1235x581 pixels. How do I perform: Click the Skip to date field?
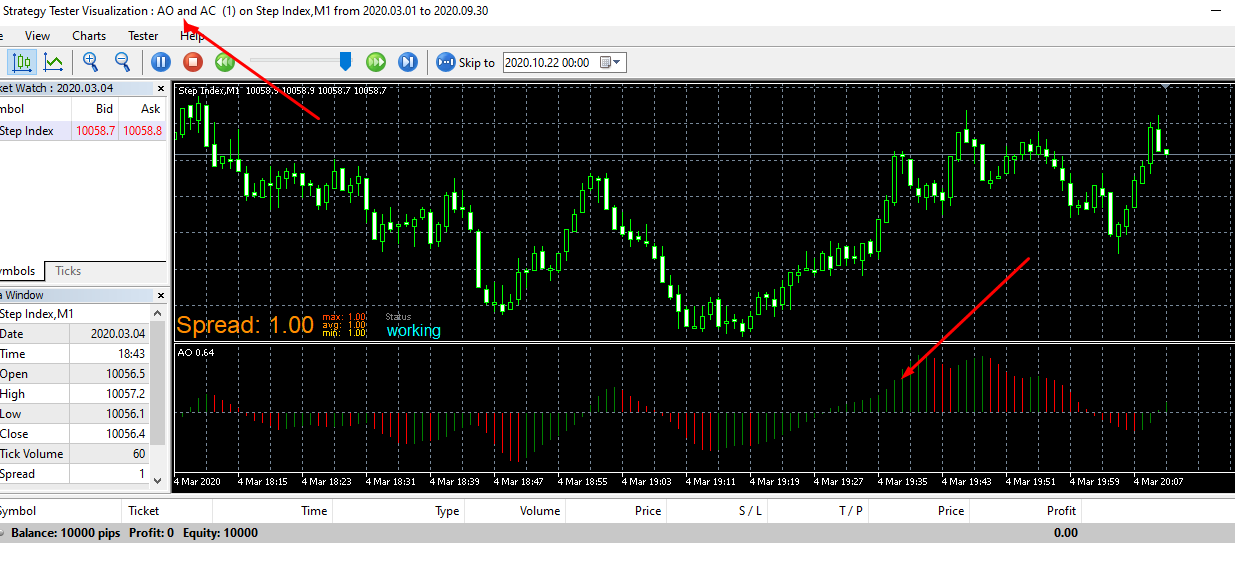[551, 62]
